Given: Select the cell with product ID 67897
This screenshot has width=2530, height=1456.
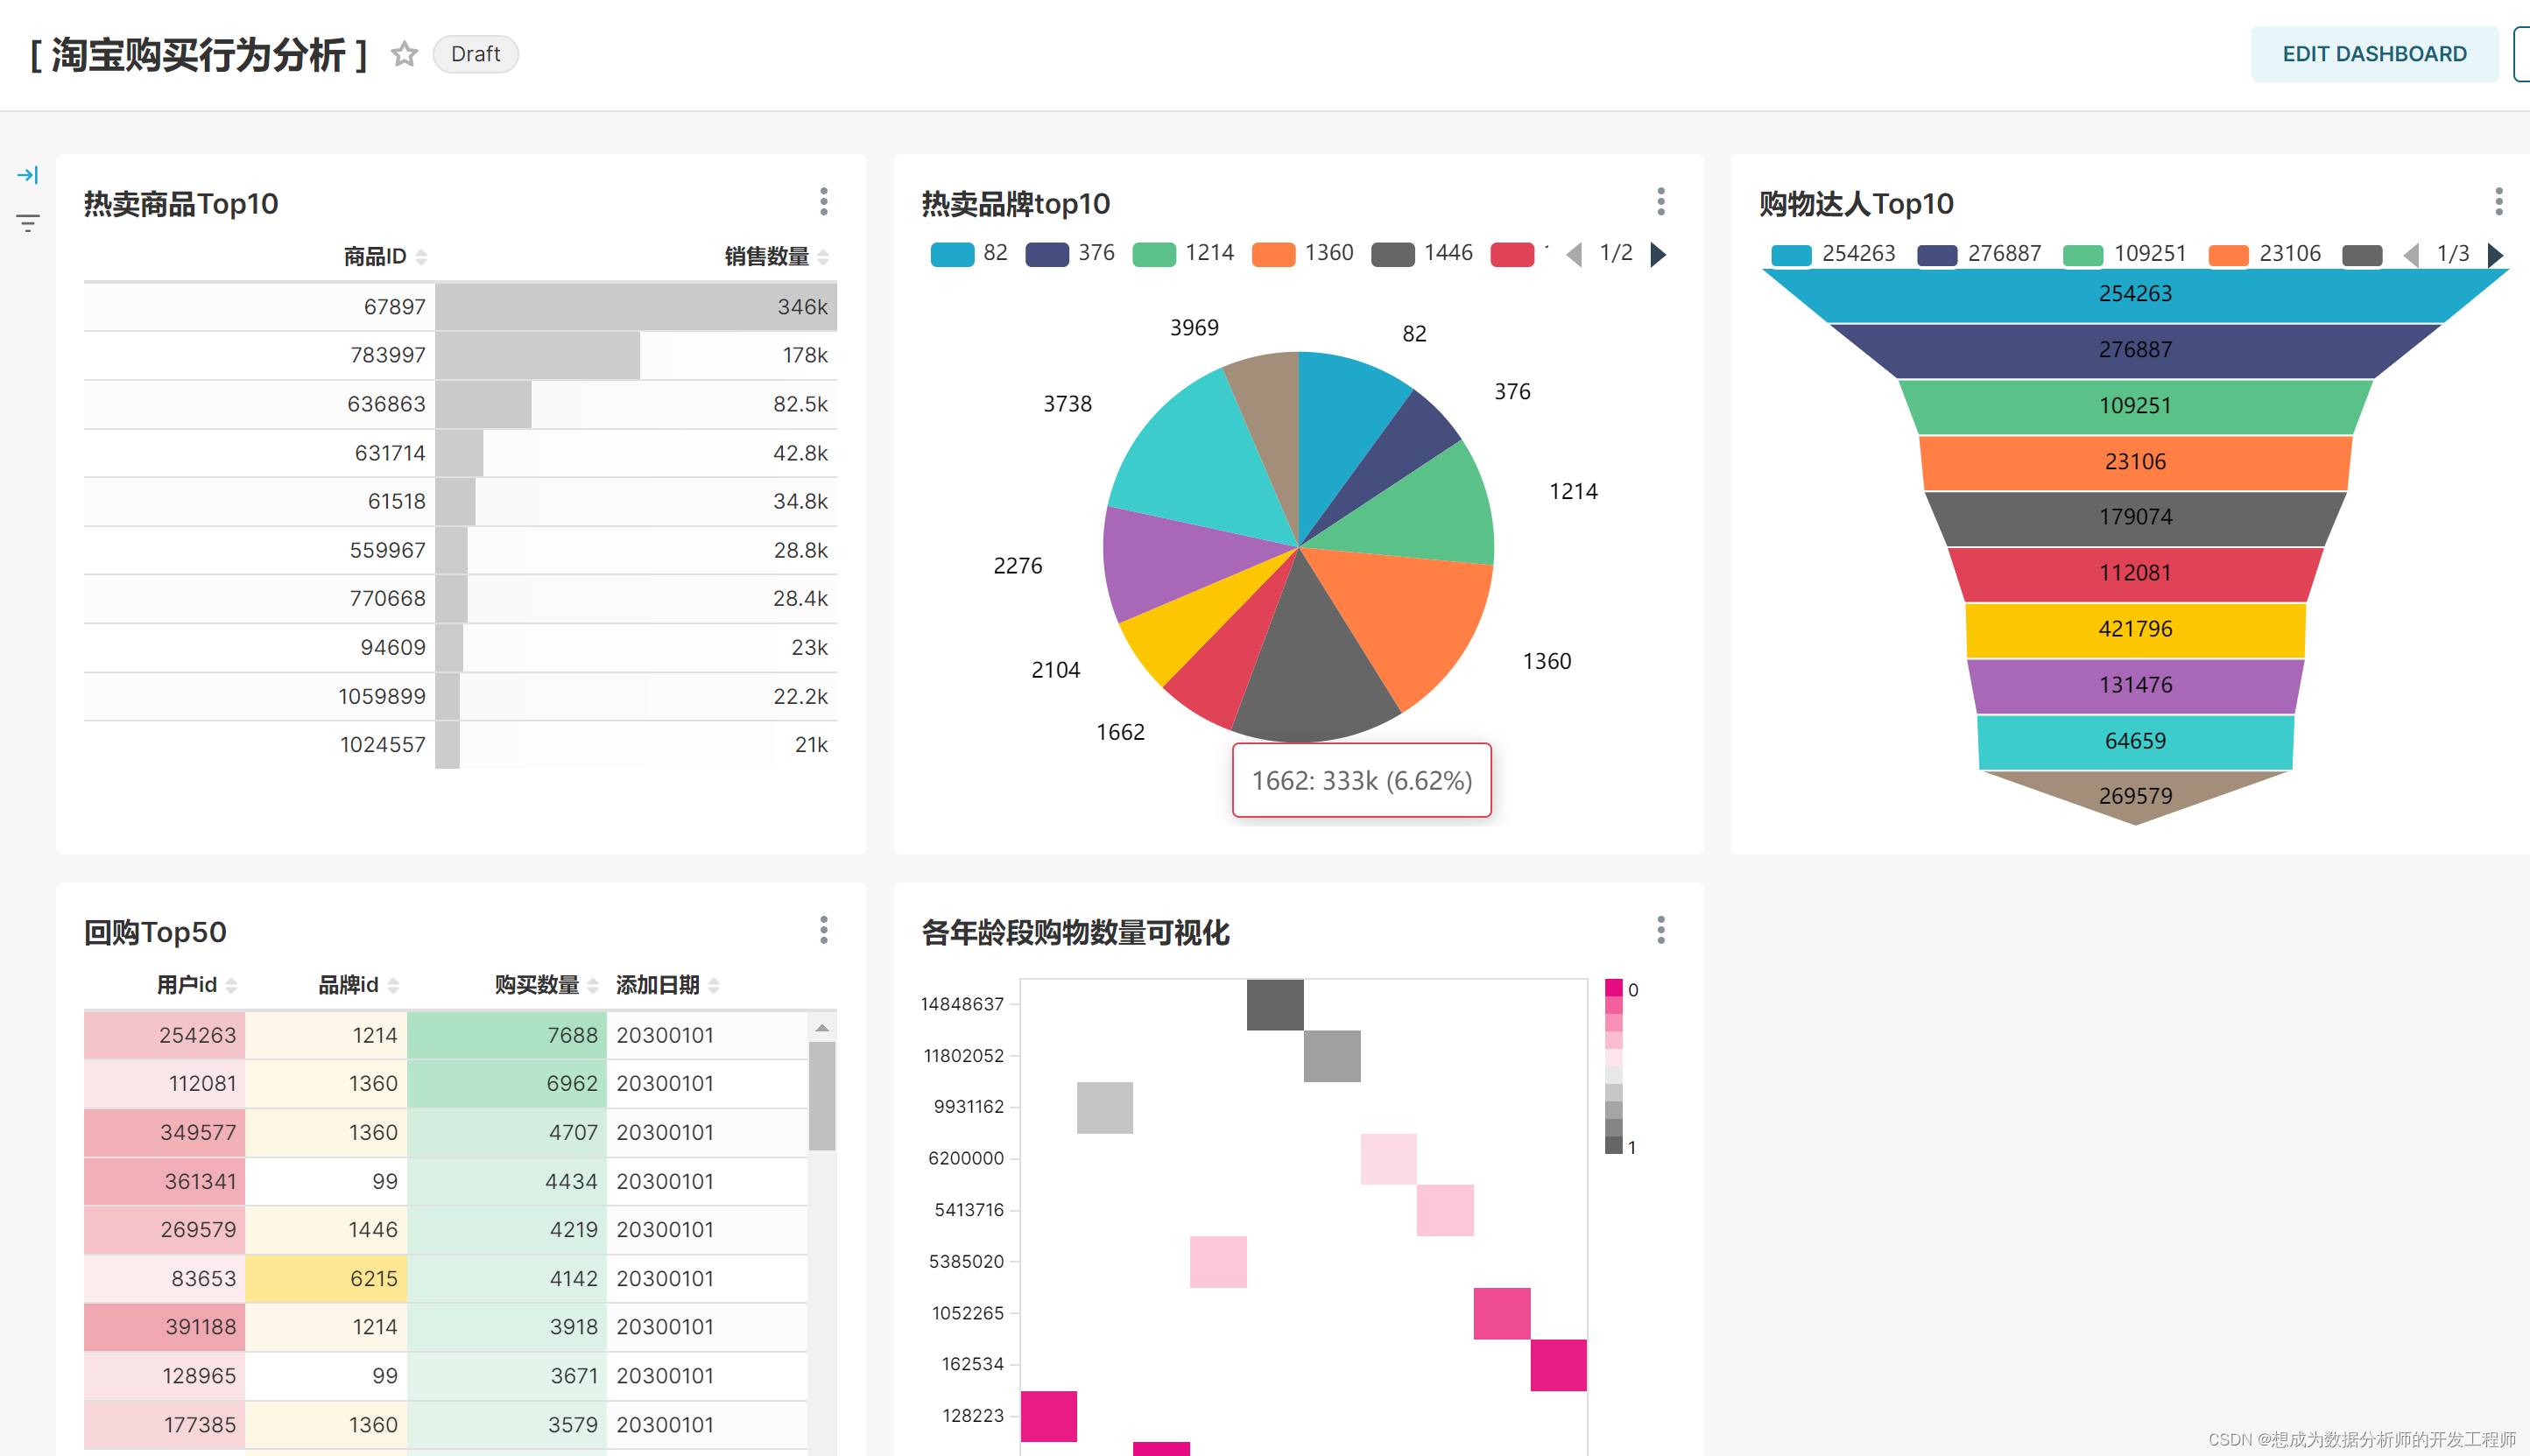Looking at the screenshot, I should [x=260, y=307].
